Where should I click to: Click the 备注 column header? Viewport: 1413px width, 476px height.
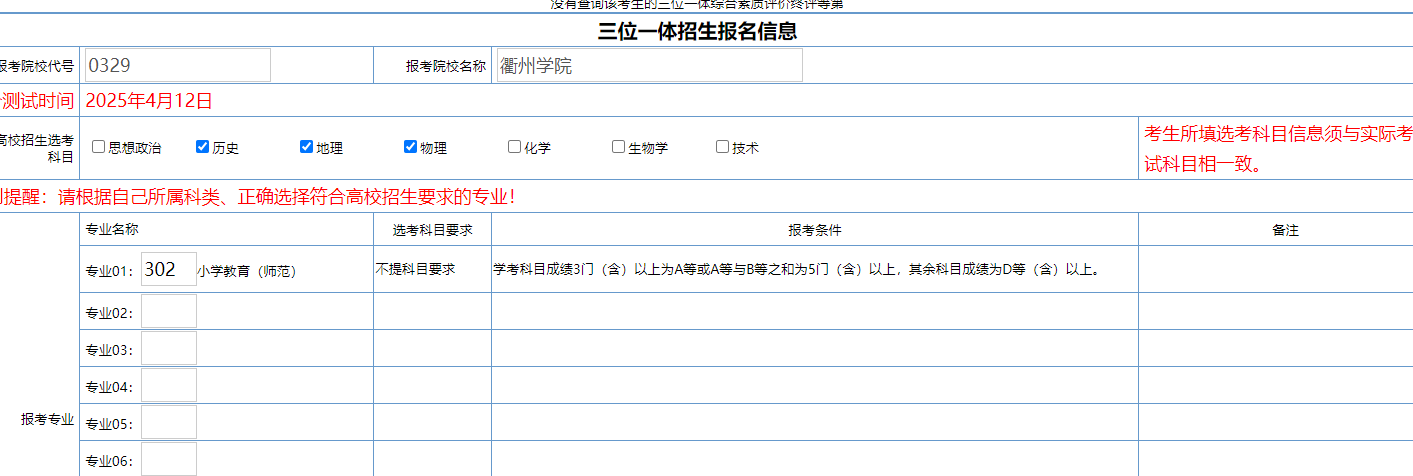pos(1285,230)
